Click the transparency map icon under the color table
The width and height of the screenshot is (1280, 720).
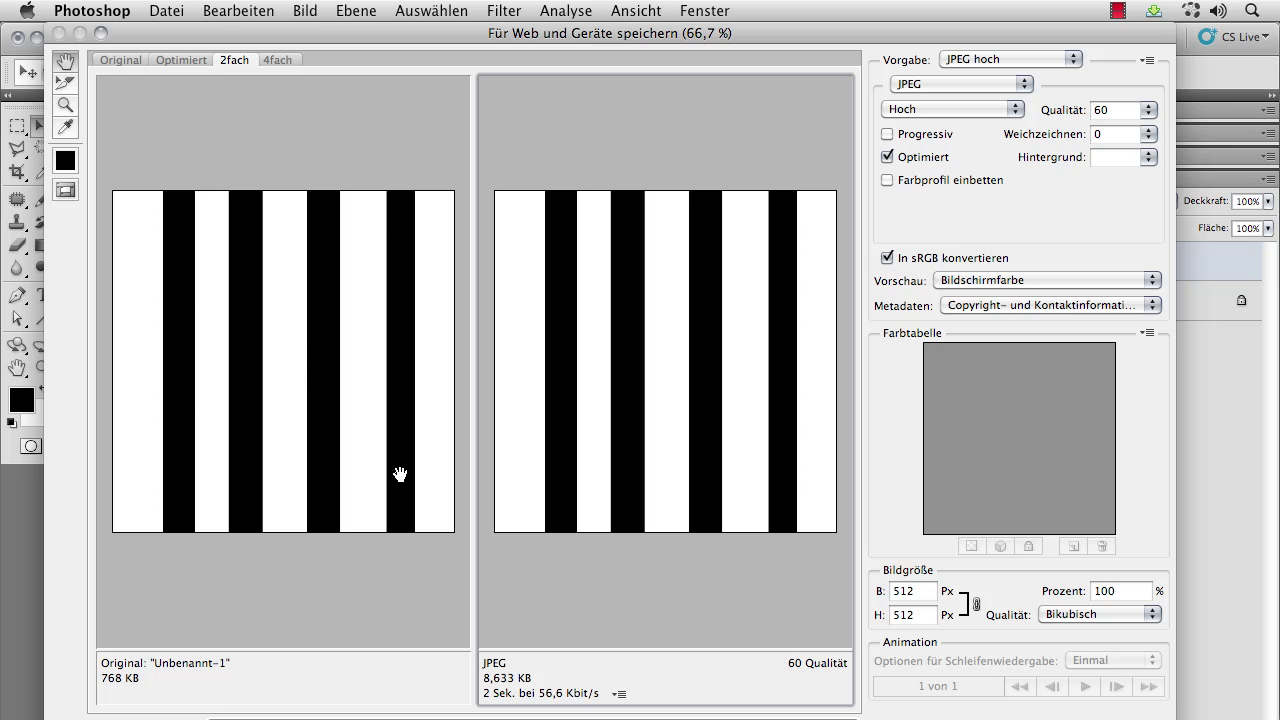coord(970,546)
